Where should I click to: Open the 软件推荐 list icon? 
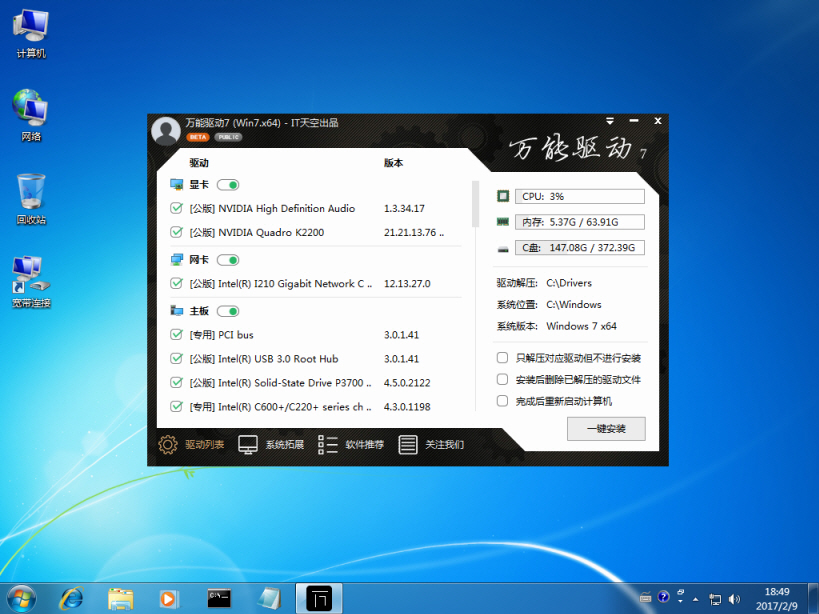point(327,444)
